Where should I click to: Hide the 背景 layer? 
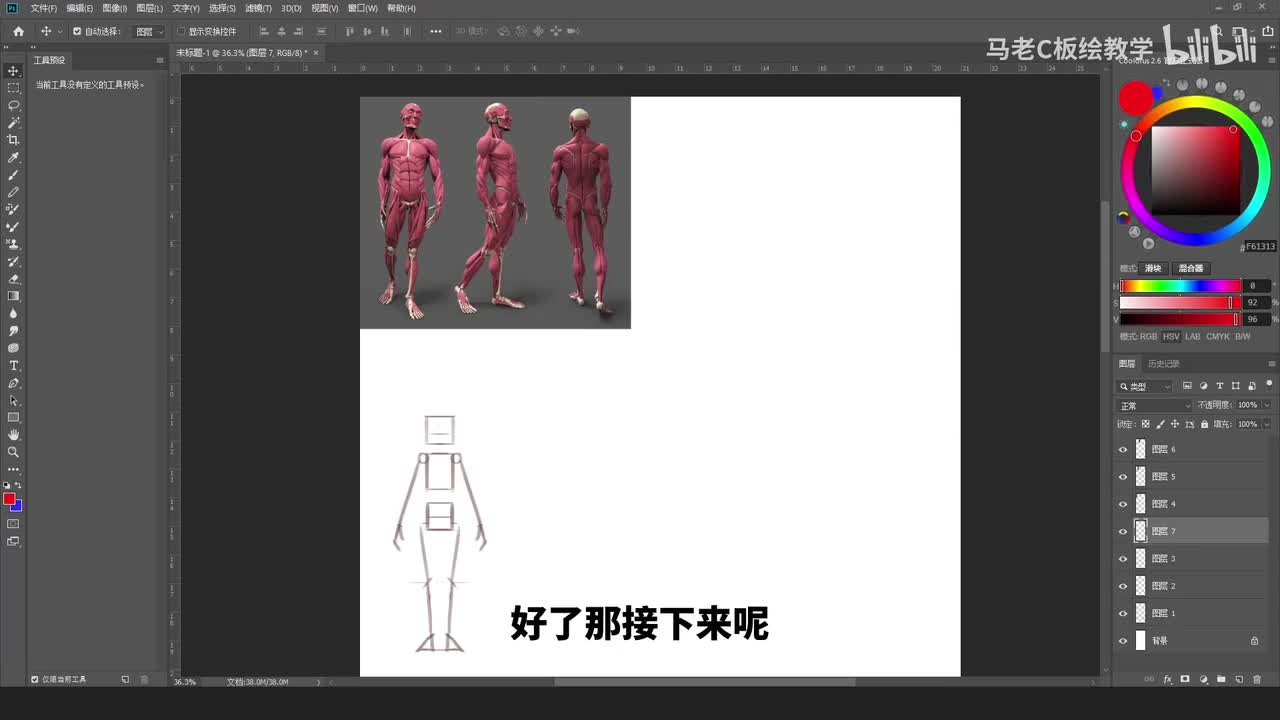click(1123, 641)
